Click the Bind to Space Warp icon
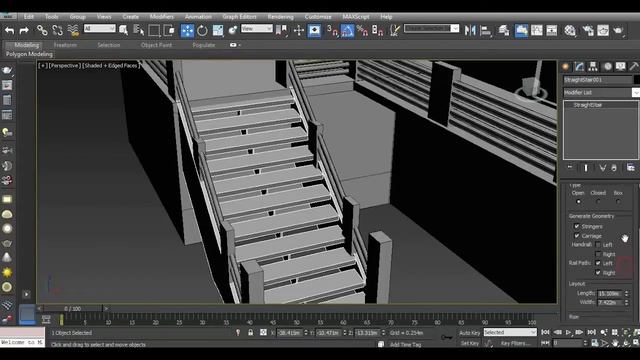Screen dimensions: 640x360 tap(73, 30)
